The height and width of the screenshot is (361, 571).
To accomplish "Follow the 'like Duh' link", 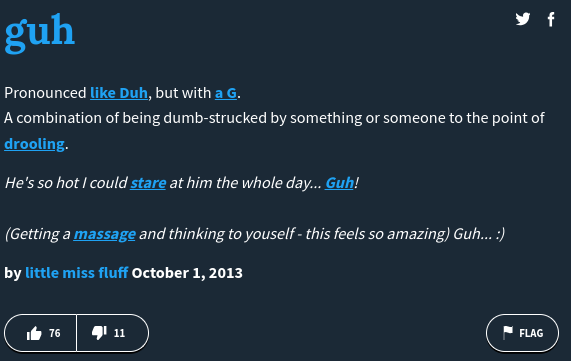I will [119, 93].
